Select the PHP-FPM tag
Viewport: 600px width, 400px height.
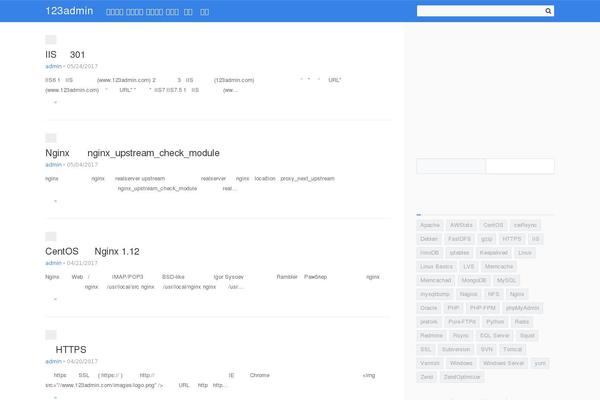pyautogui.click(x=483, y=308)
